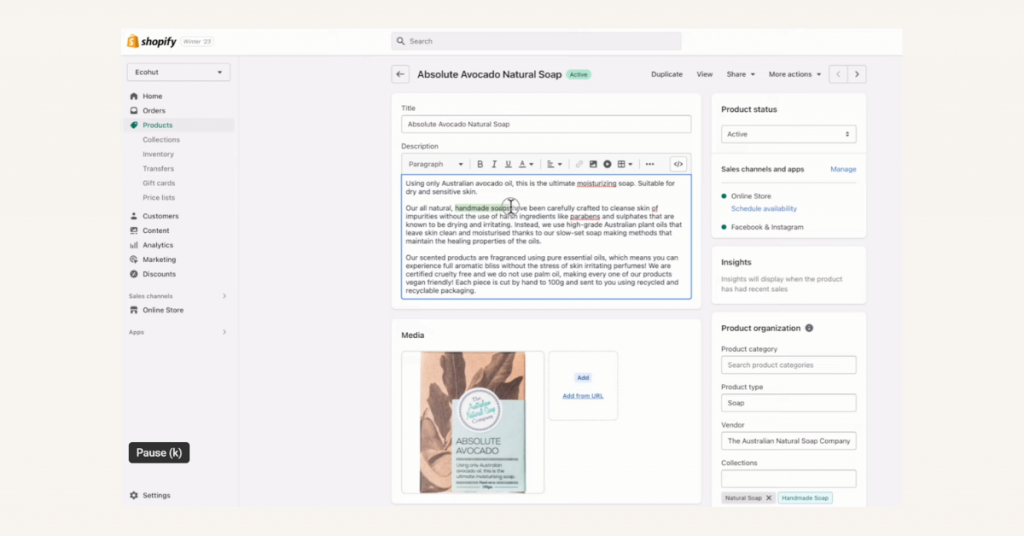Screen dimensions: 1024x536
Task: Toggle underline formatting in the description toolbar
Action: tap(508, 165)
